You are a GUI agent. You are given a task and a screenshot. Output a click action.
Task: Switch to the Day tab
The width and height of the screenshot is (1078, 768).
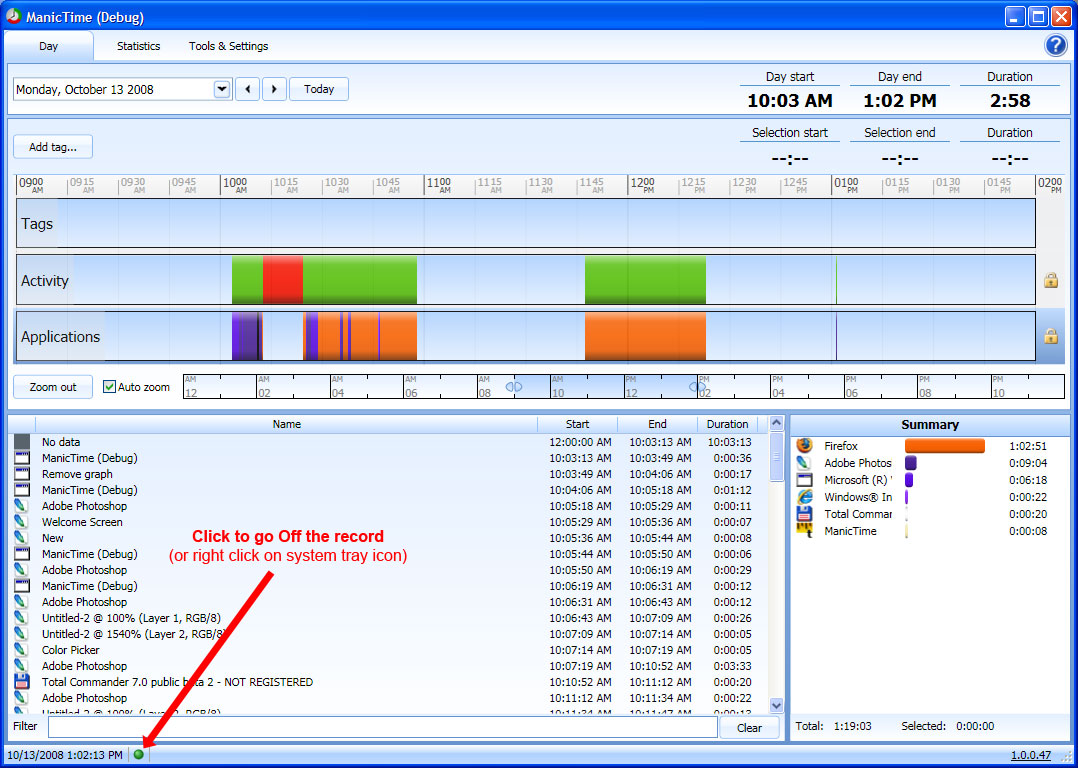coord(48,46)
